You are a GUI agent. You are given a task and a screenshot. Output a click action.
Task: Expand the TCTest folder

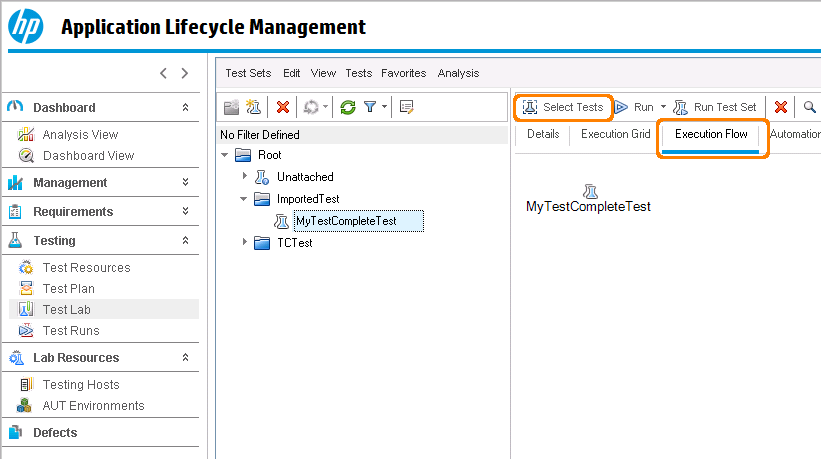click(245, 242)
